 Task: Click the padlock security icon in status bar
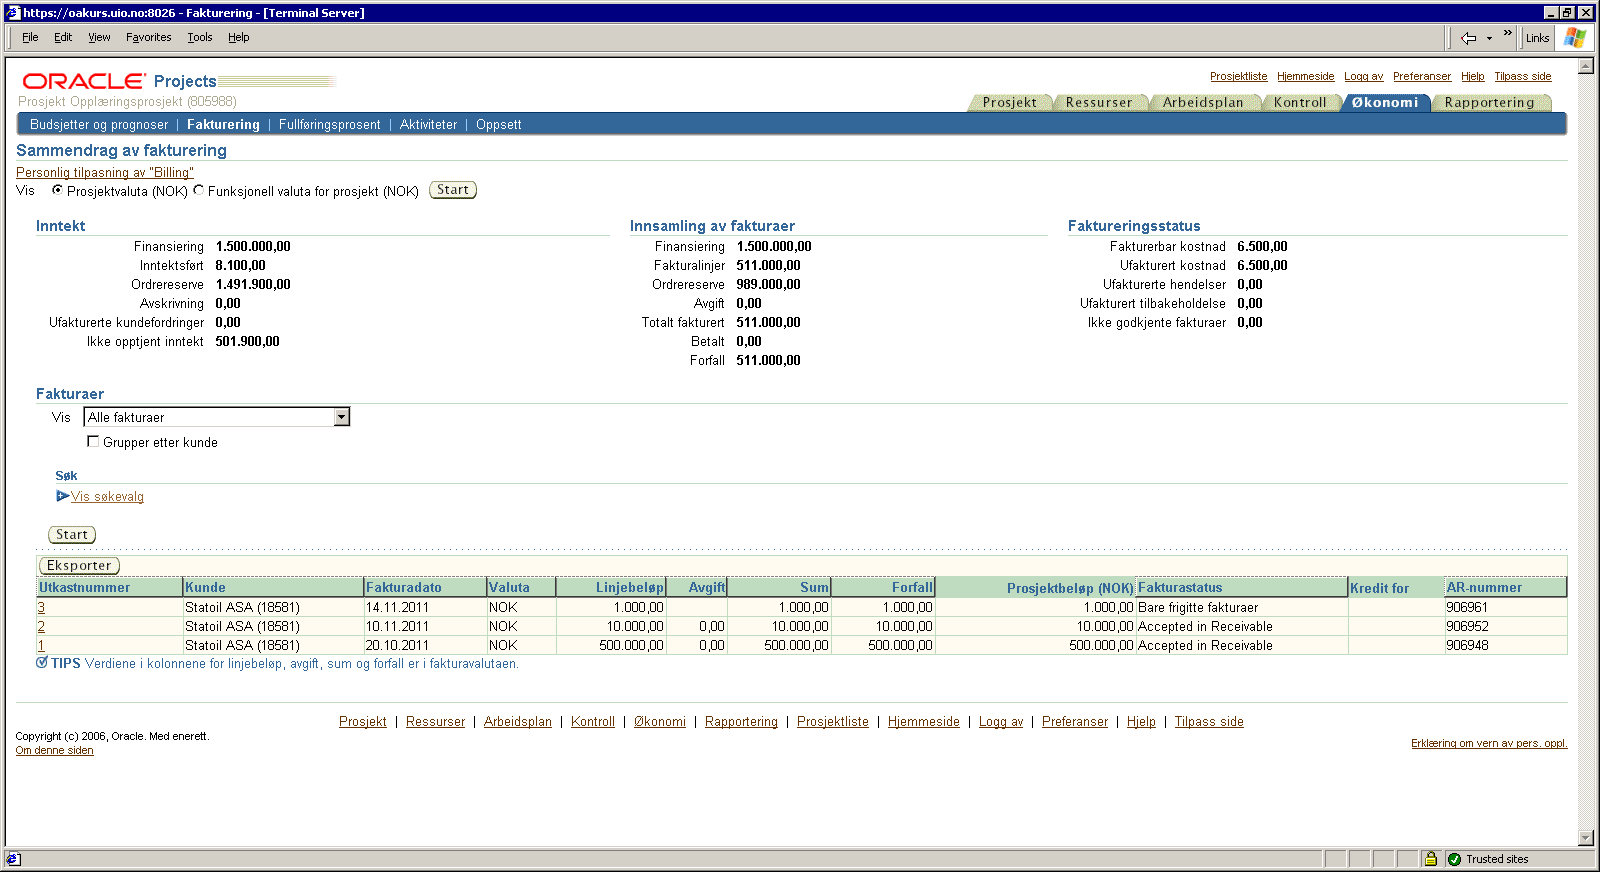pos(1431,859)
